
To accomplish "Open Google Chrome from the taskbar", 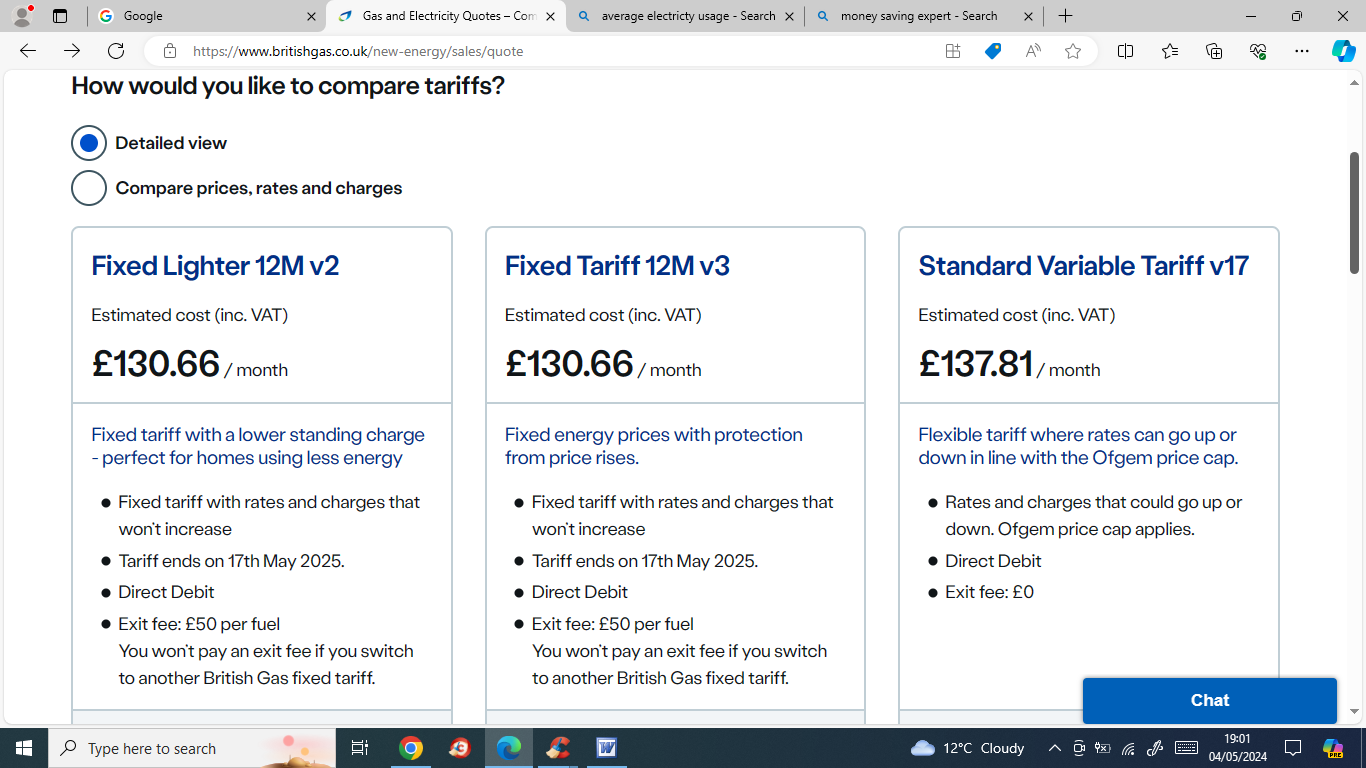I will pyautogui.click(x=411, y=748).
